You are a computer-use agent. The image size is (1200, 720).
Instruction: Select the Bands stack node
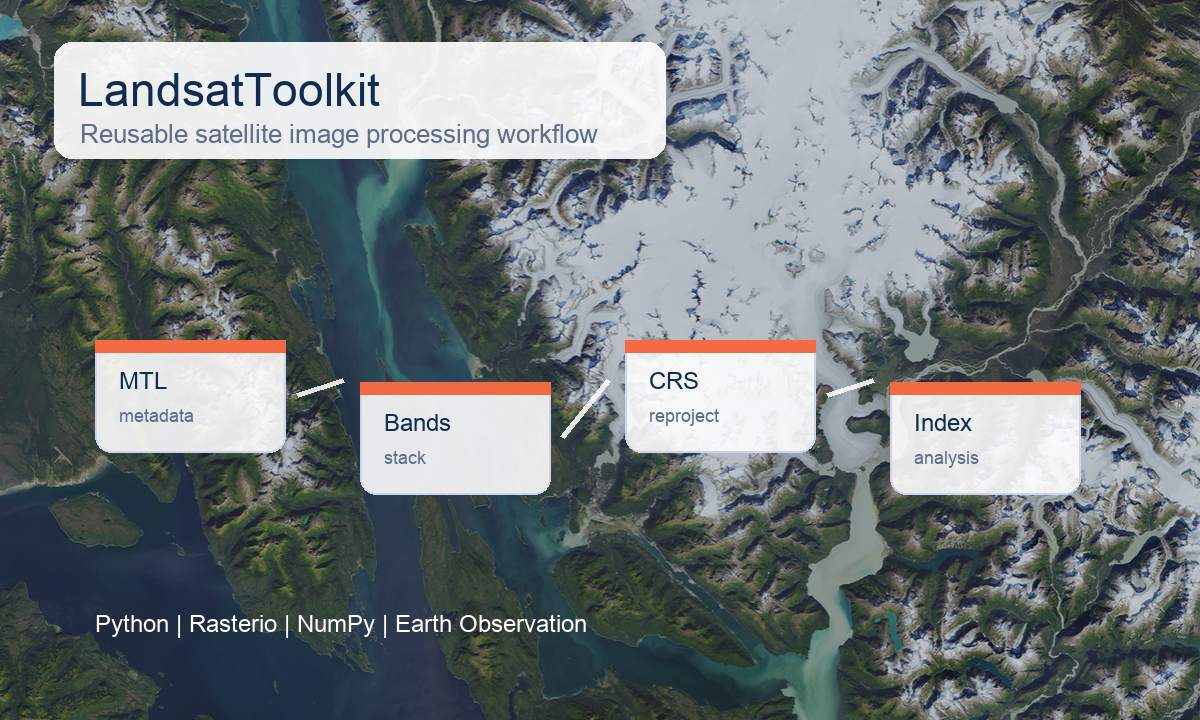coord(455,435)
